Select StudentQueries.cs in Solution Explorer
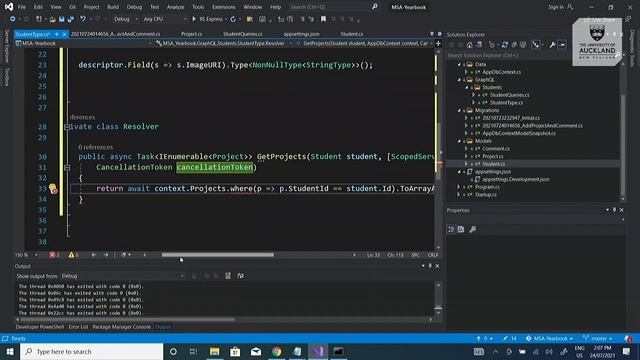This screenshot has width=640, height=360. coord(509,95)
